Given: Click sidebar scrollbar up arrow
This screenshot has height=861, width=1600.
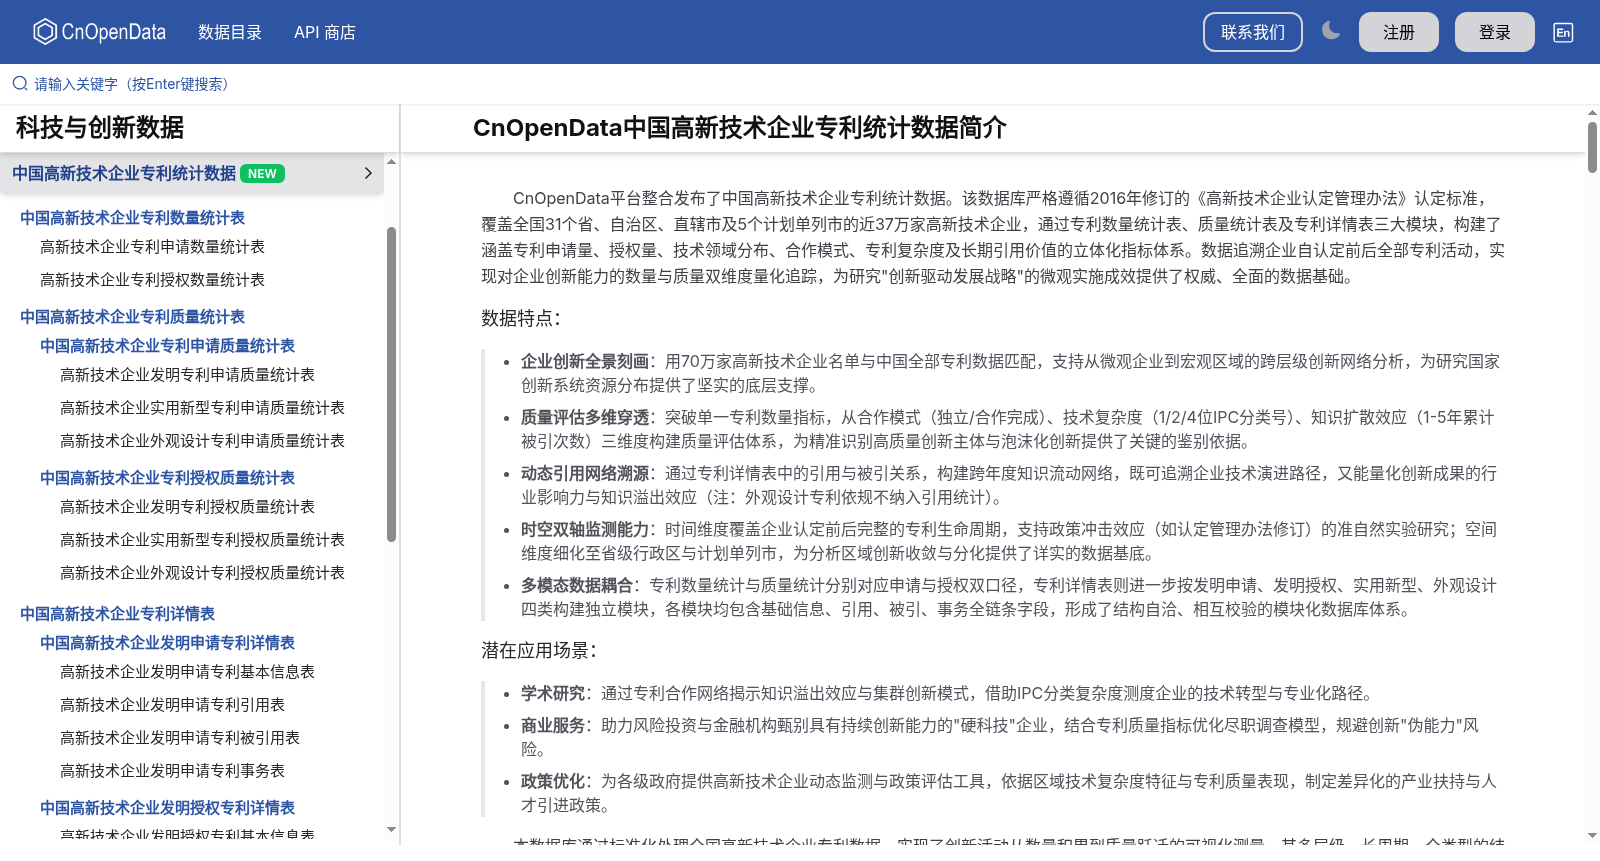Looking at the screenshot, I should 391,161.
